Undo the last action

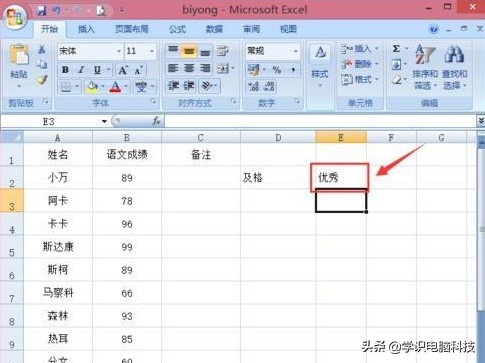point(57,10)
